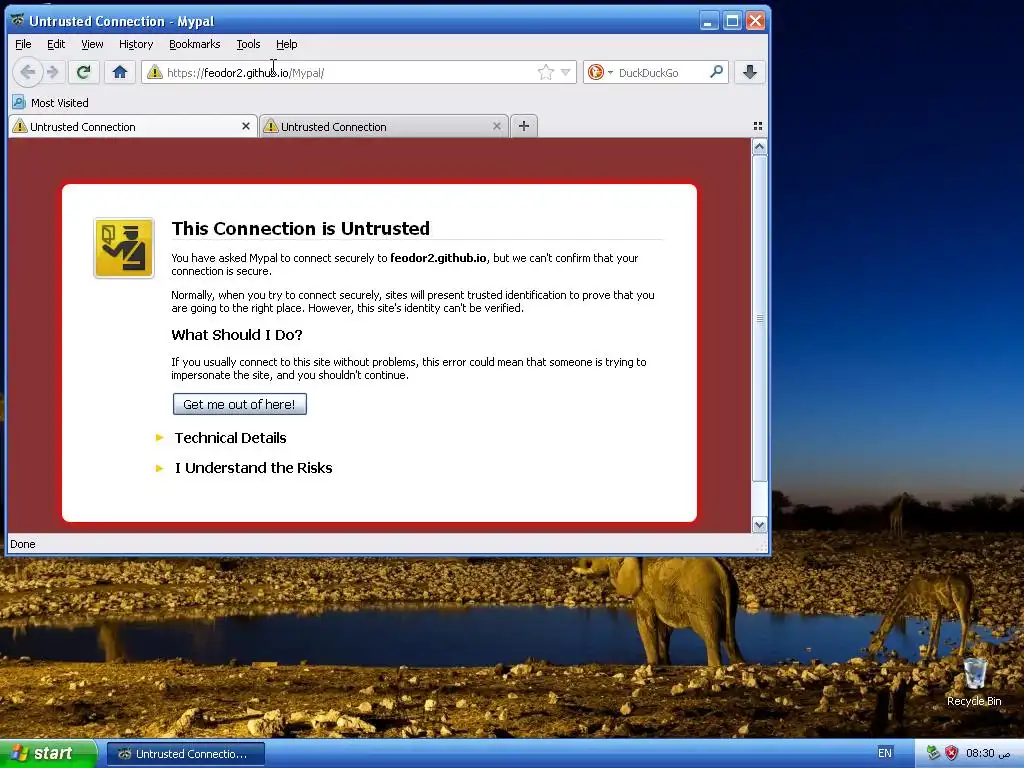Select Untrusted Connection taskbar button
1024x768 pixels.
186,754
